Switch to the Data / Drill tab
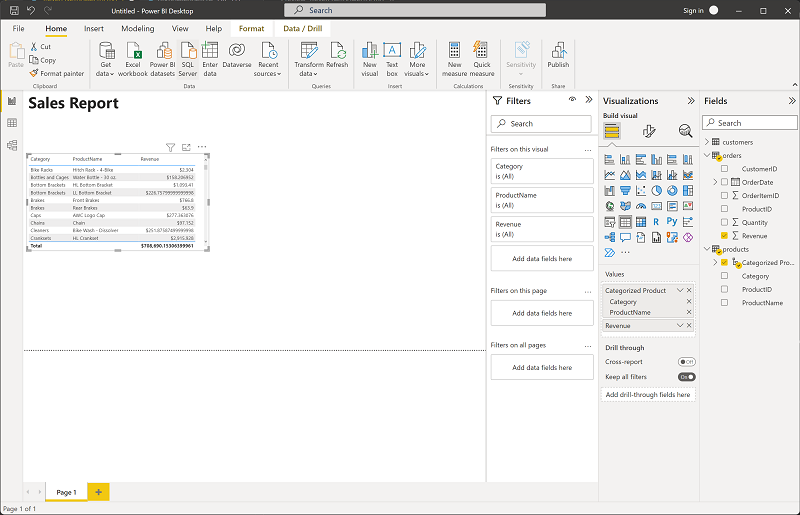Image resolution: width=800 pixels, height=515 pixels. pos(303,29)
